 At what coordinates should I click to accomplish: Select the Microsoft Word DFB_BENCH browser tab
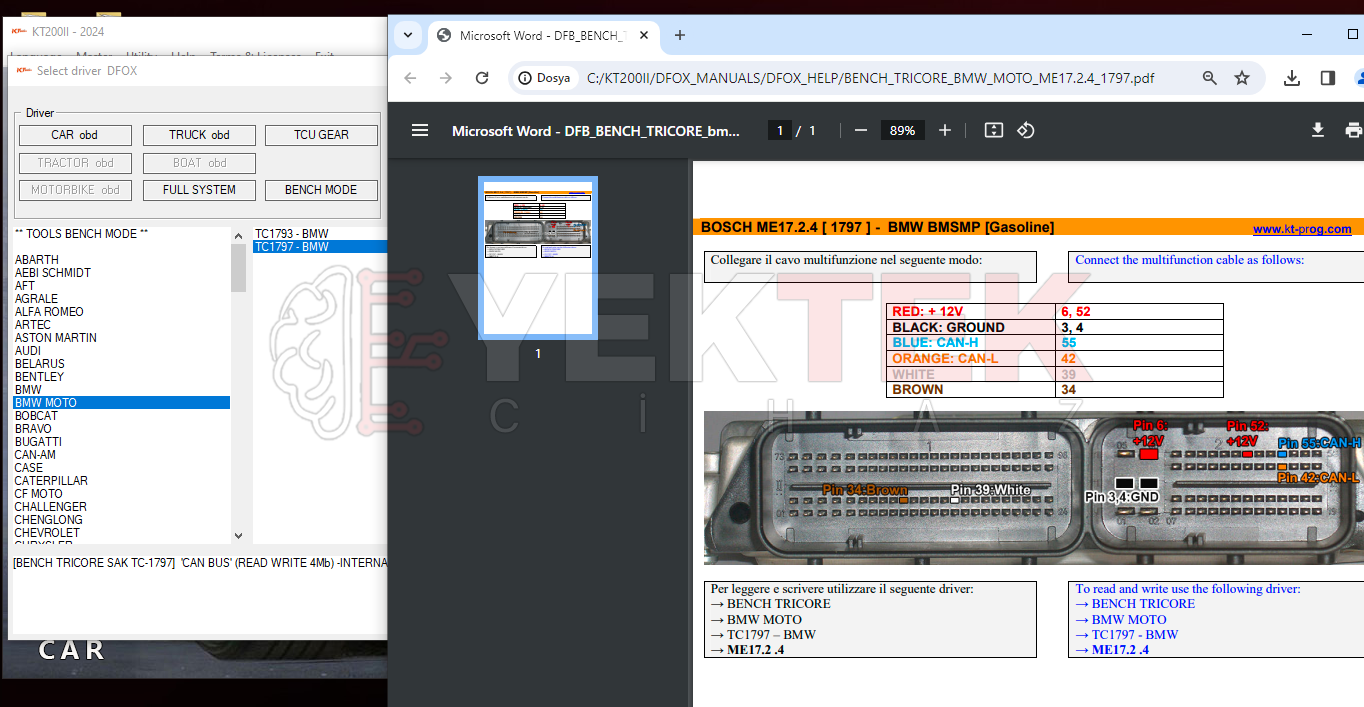[x=543, y=36]
